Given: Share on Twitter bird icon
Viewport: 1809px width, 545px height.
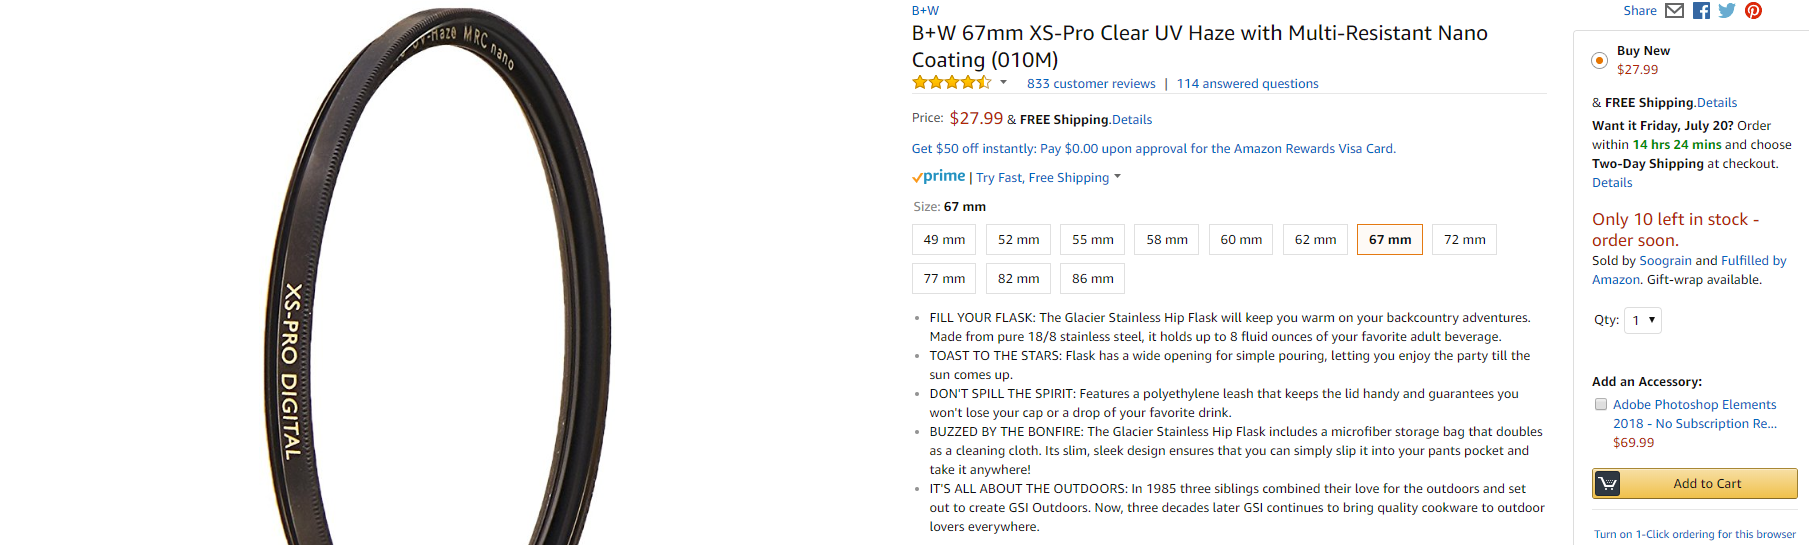Looking at the screenshot, I should coord(1727,11).
